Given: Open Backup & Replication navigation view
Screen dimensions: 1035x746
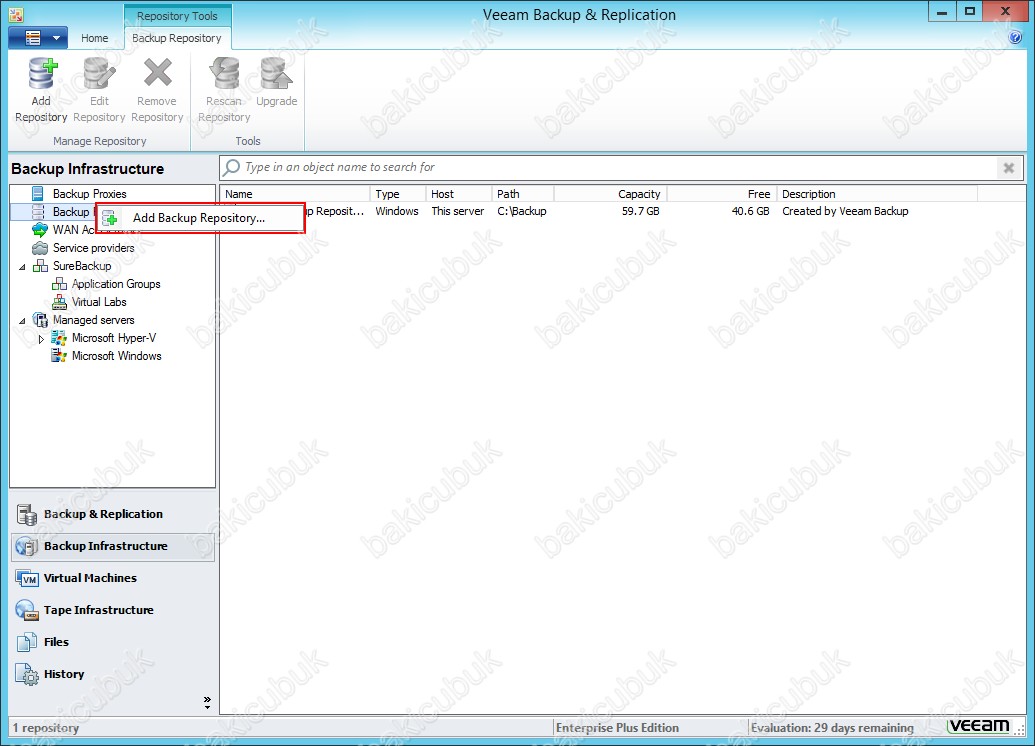Looking at the screenshot, I should (x=113, y=514).
